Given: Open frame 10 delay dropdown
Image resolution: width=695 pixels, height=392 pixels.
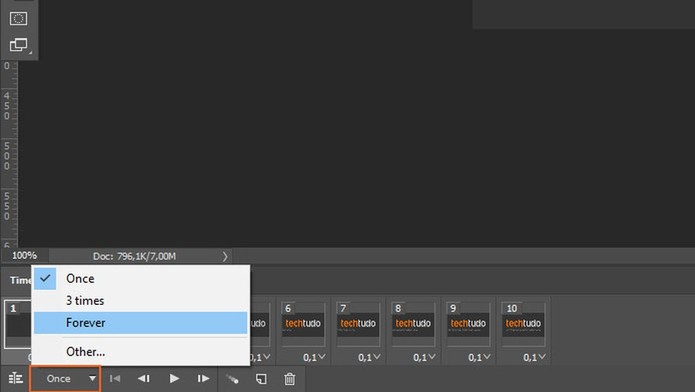Looking at the screenshot, I should click(x=534, y=357).
